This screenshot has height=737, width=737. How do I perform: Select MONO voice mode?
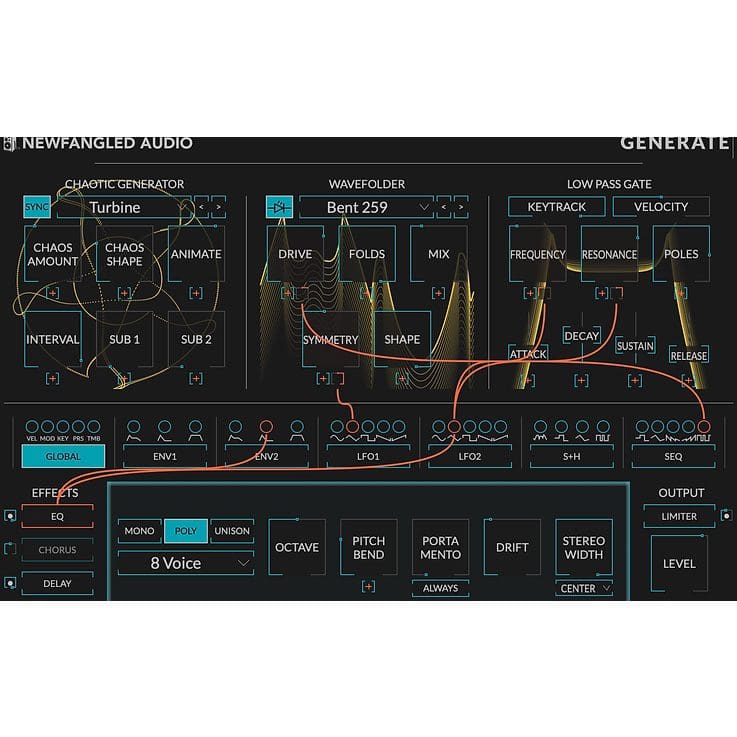coord(140,531)
